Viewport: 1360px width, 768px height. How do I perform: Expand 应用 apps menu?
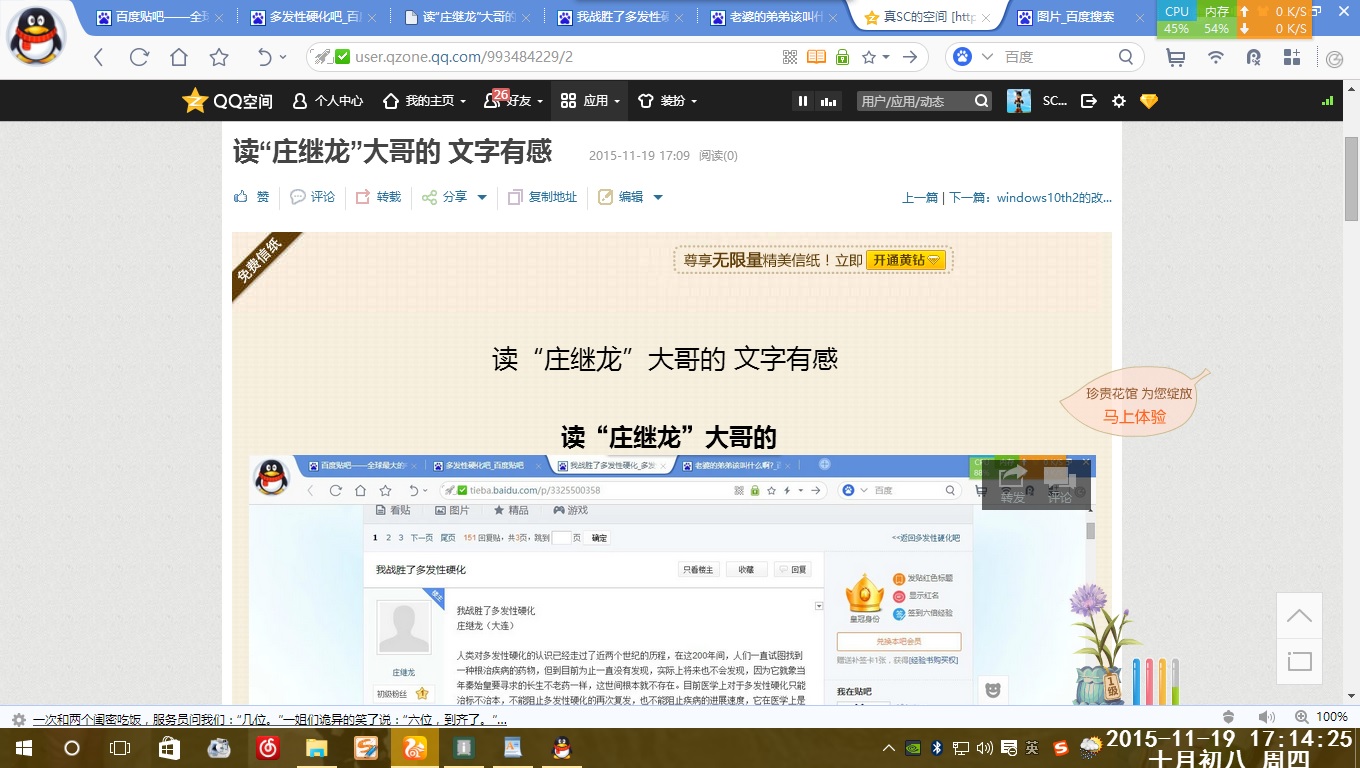pos(590,101)
